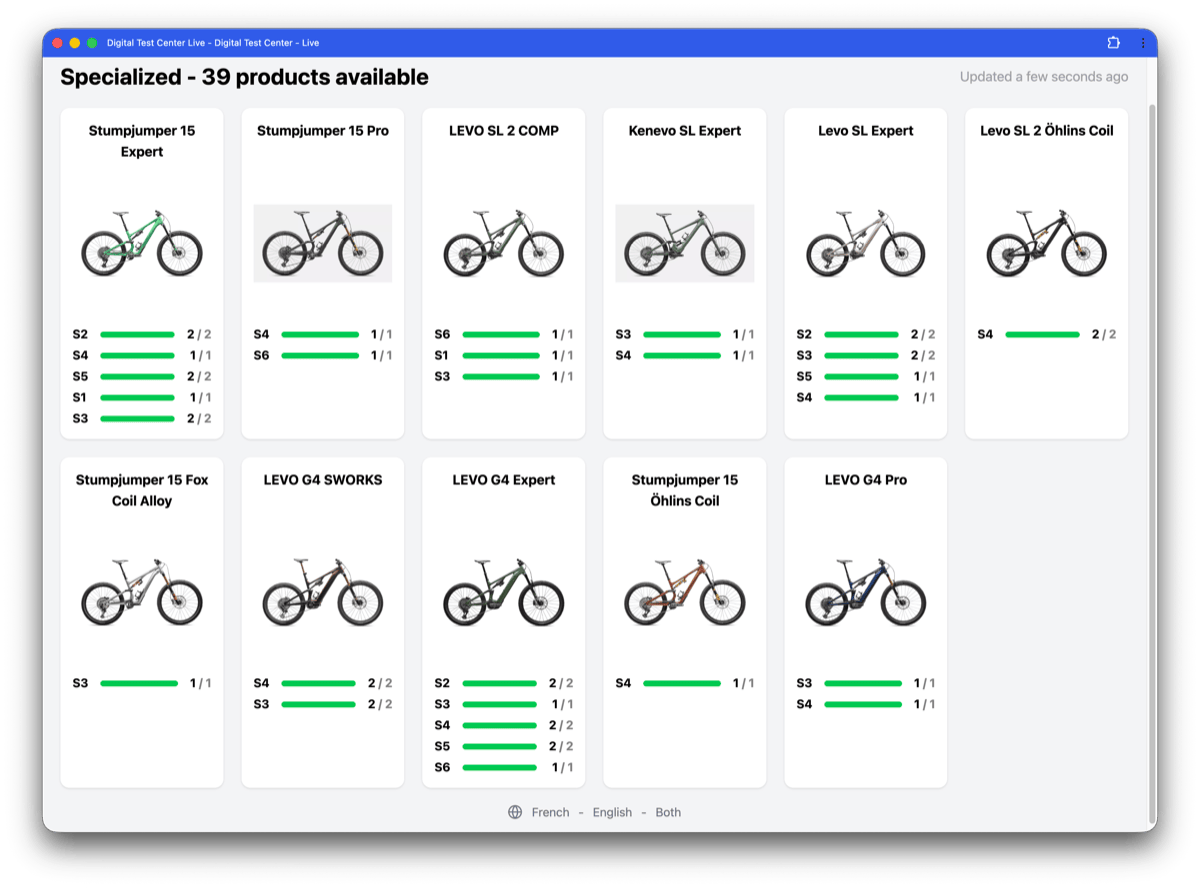
Task: Click the Stumpjumper 15 Öhlins Coil title
Action: (685, 490)
